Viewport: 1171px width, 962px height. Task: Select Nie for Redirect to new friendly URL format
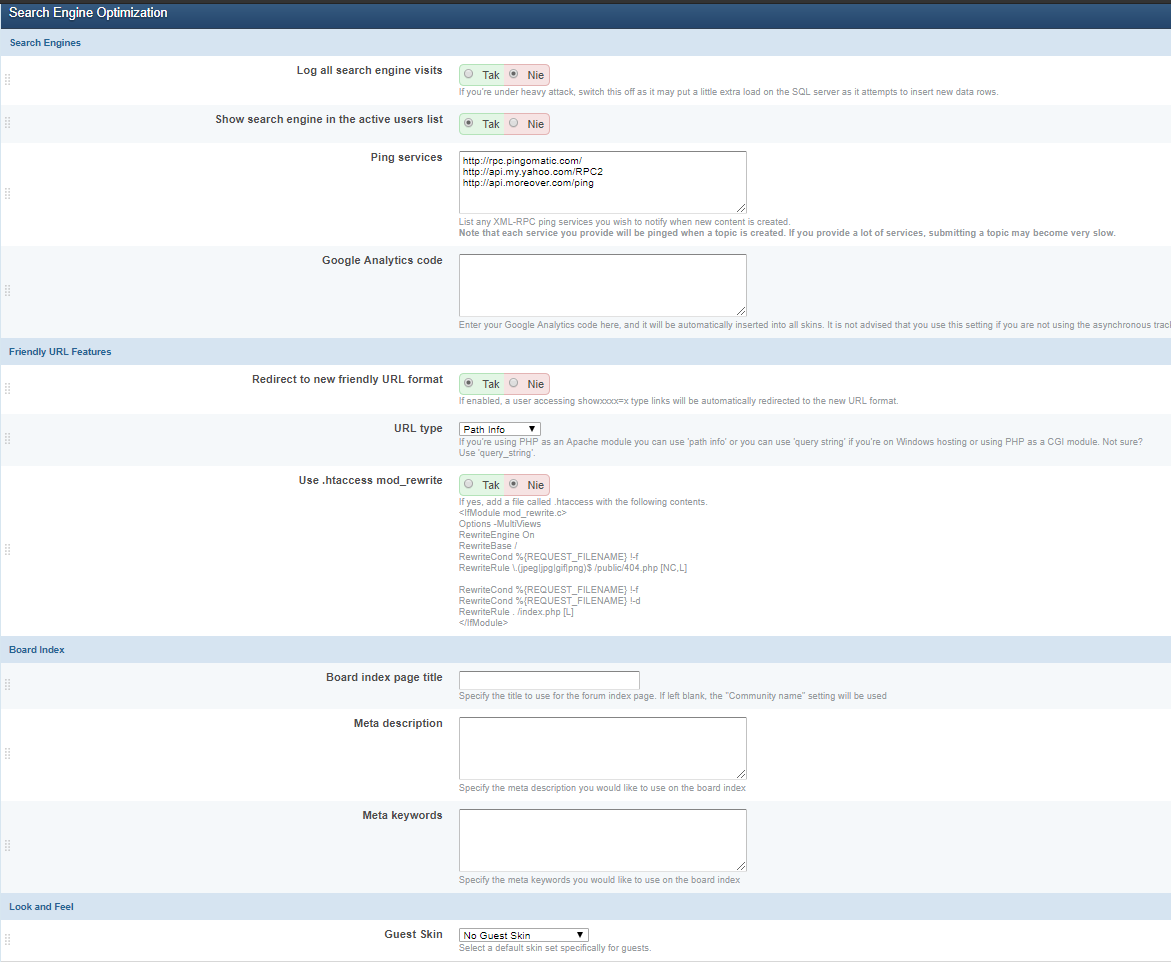[x=514, y=383]
